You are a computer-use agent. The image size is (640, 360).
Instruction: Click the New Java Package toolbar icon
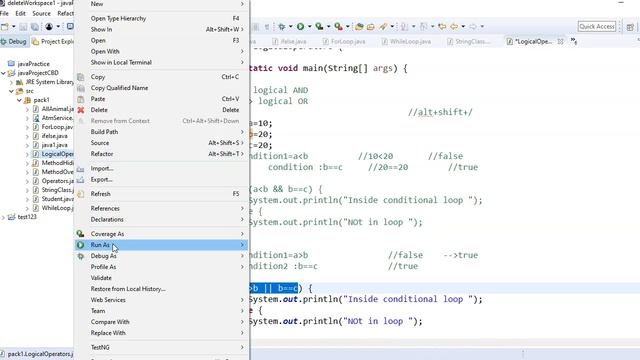pos(359,27)
